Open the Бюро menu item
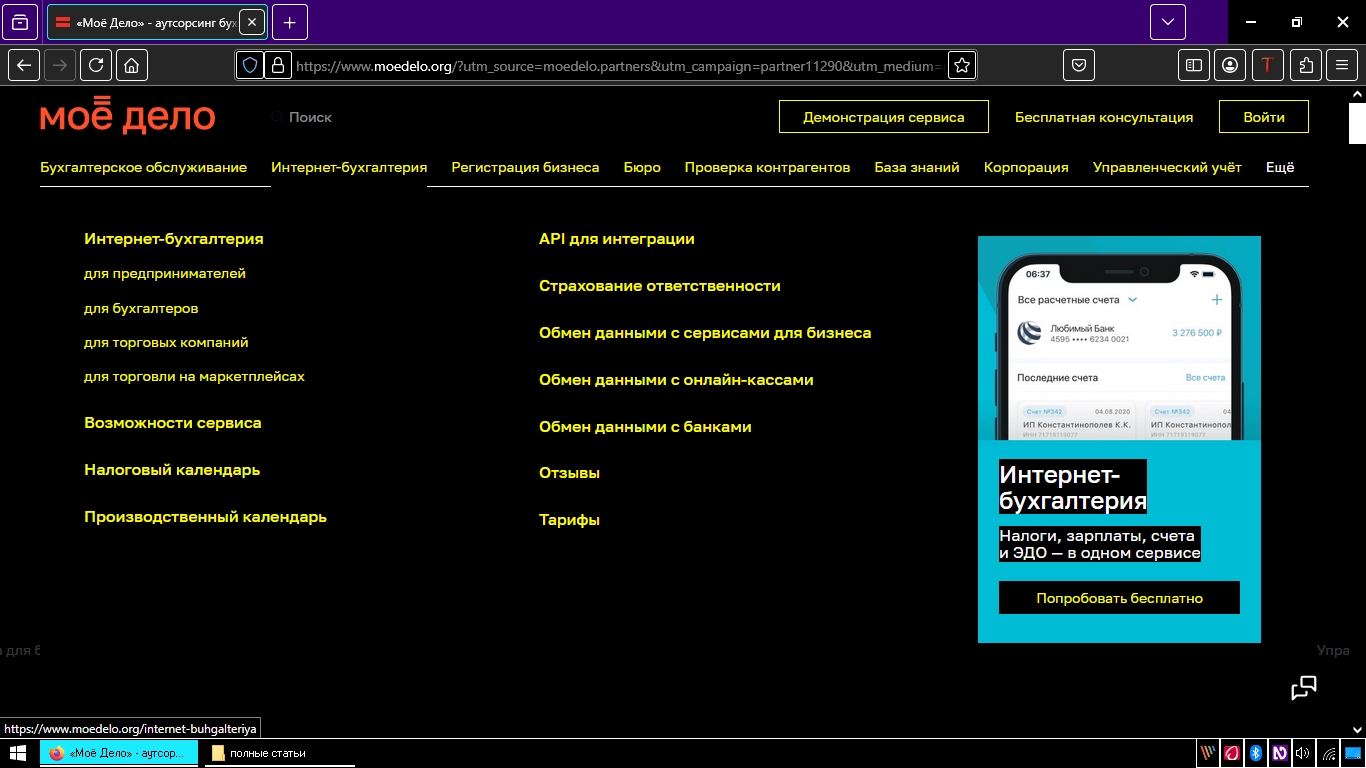1366x768 pixels. click(x=642, y=167)
